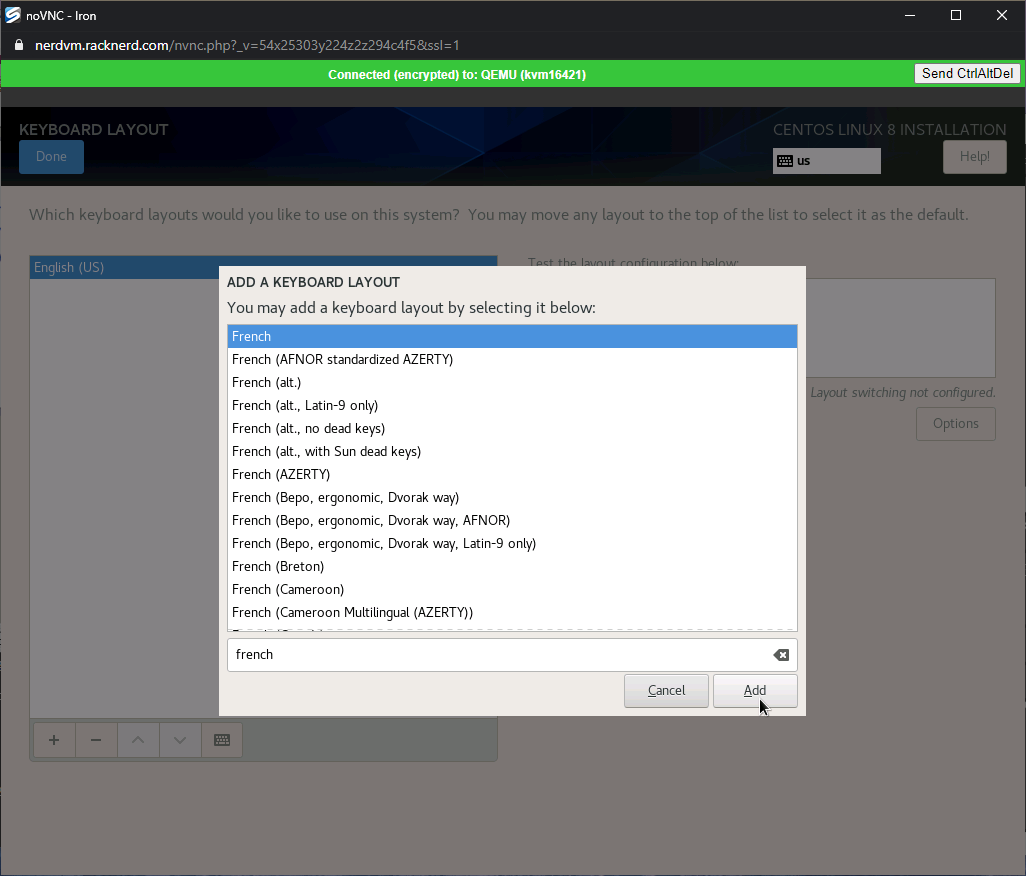Click the Add button
This screenshot has width=1026, height=876.
tap(755, 690)
